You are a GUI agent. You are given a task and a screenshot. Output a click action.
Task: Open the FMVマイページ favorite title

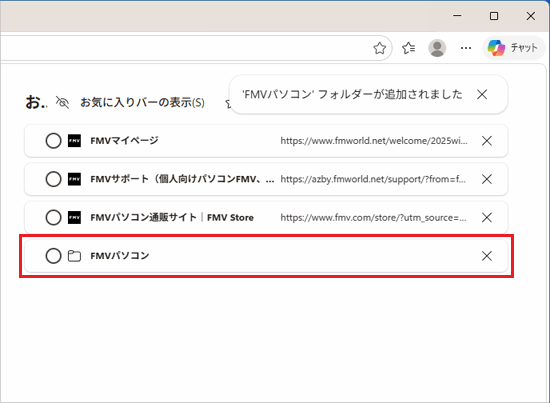click(x=124, y=141)
